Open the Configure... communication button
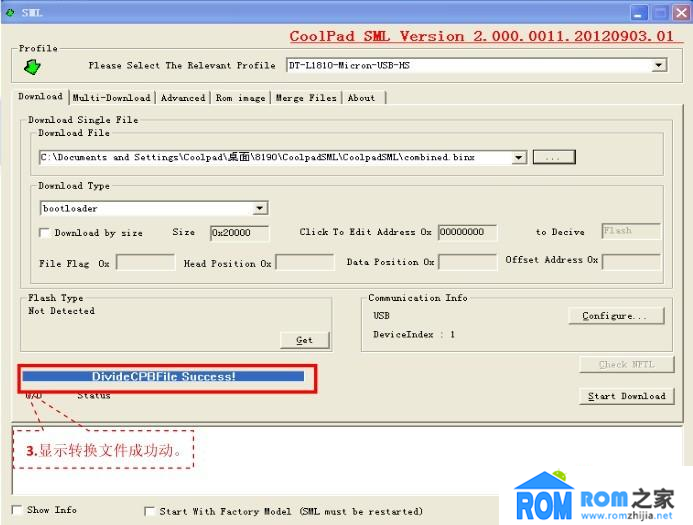 tap(616, 316)
